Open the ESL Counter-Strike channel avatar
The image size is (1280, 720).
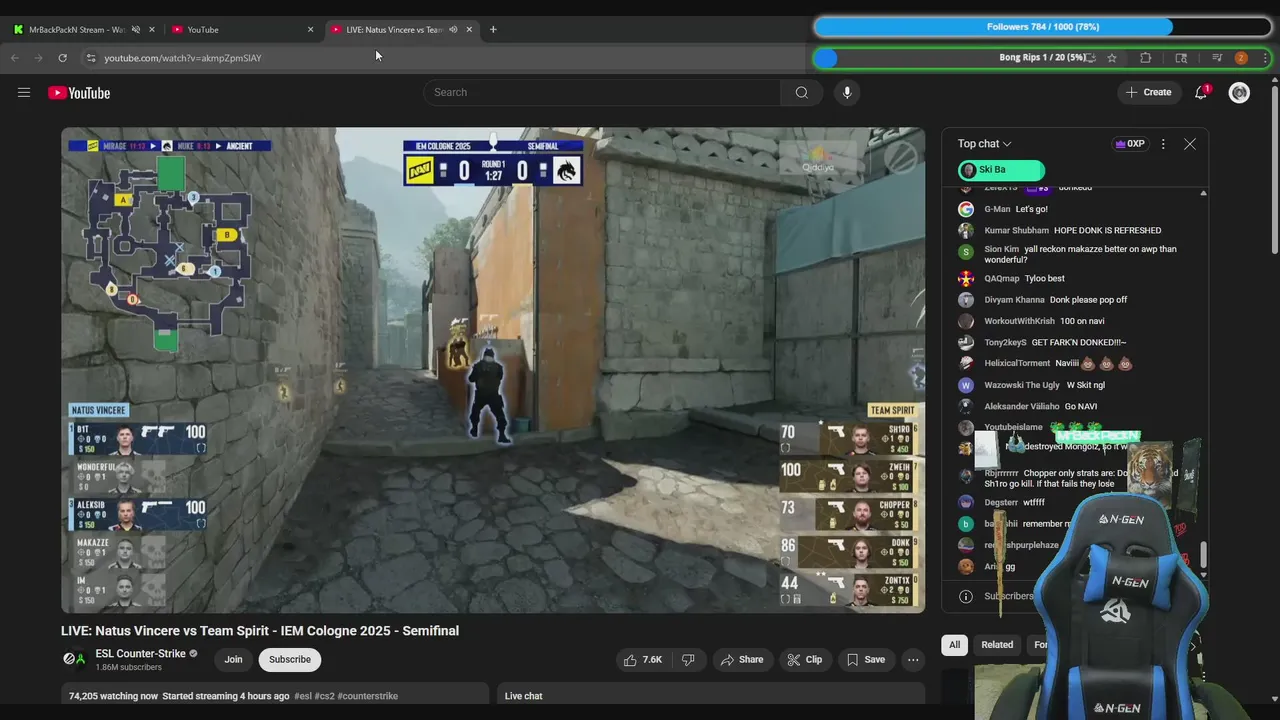point(74,659)
